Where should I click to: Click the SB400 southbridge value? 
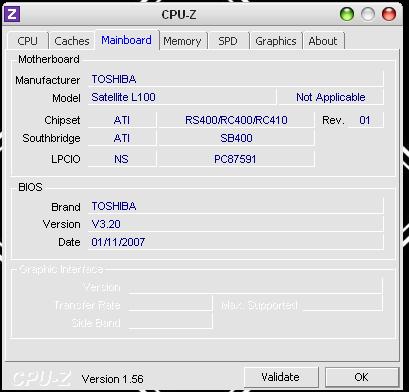point(236,138)
